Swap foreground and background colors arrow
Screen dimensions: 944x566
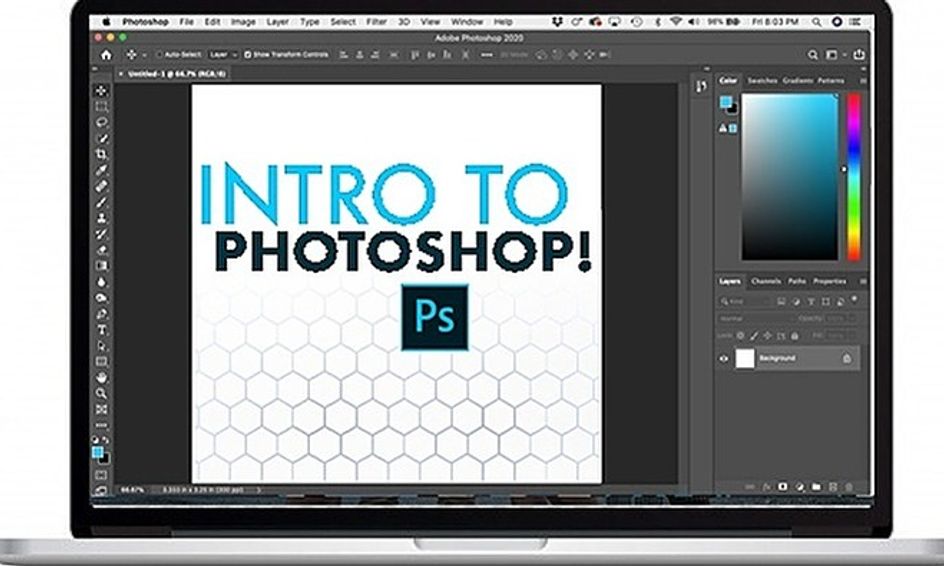click(x=106, y=440)
